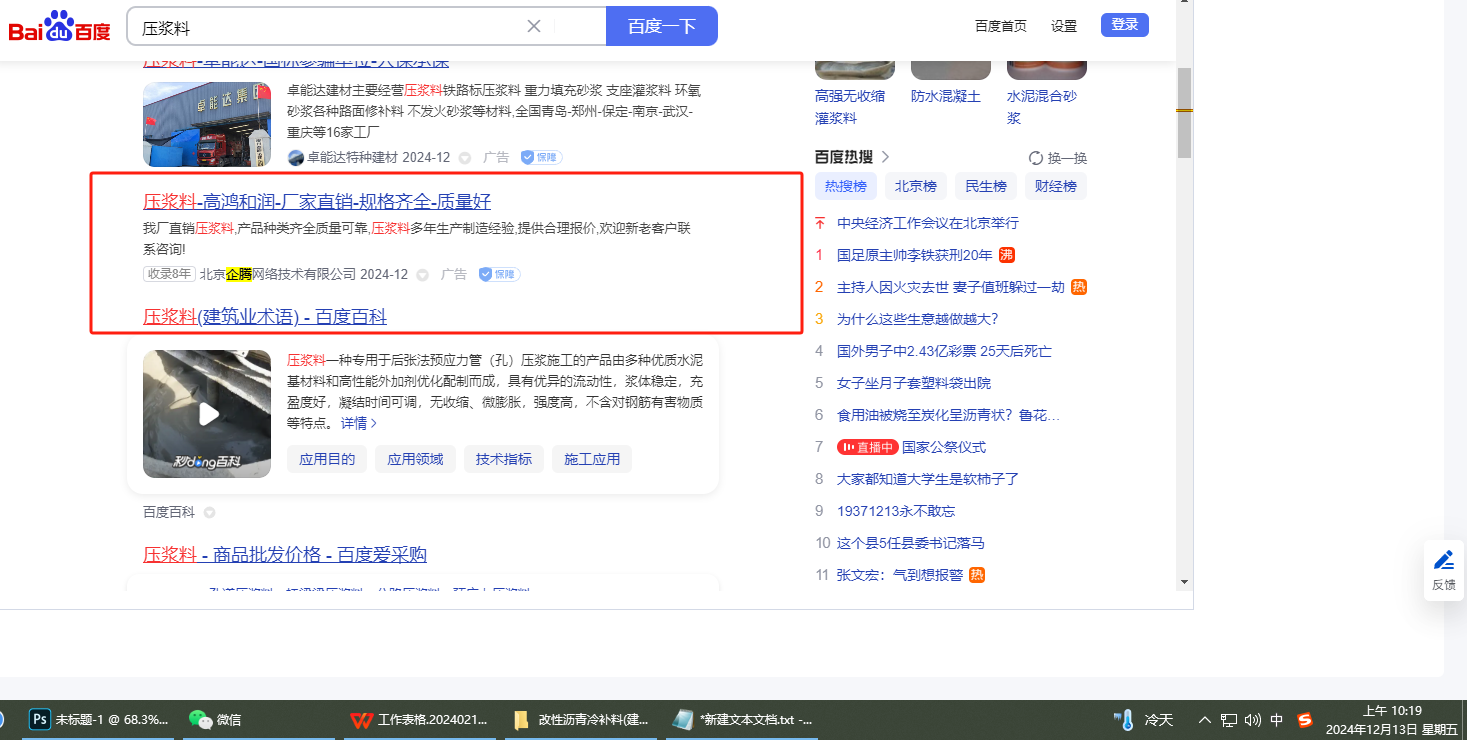The width and height of the screenshot is (1467, 740).
Task: Expand the 详情 link in the Baike card
Action: [x=359, y=423]
